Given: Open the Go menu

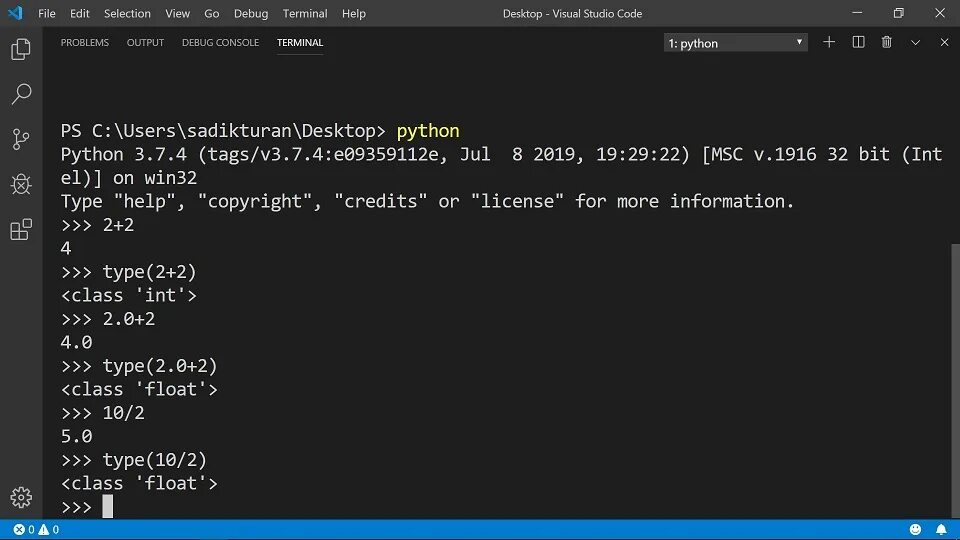Looking at the screenshot, I should coord(212,13).
